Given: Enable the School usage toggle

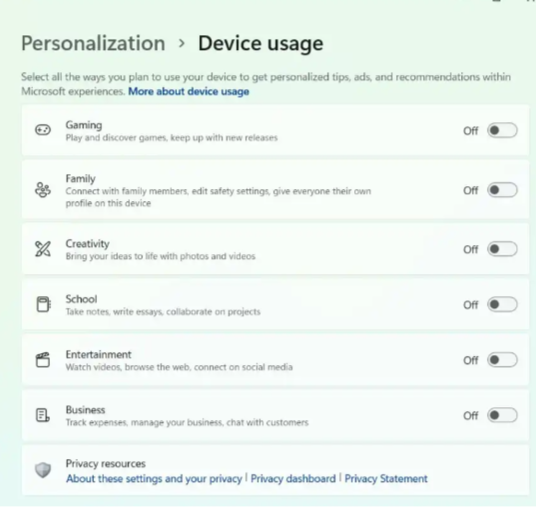Looking at the screenshot, I should point(502,305).
